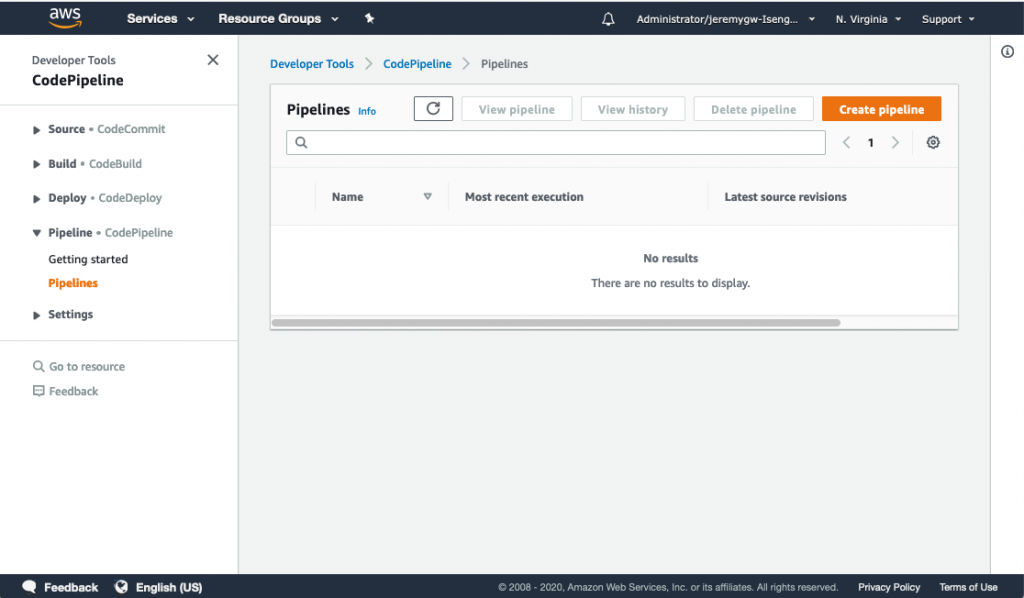The width and height of the screenshot is (1024, 598).
Task: Sort pipelines by Name column arrow
Action: 428,197
